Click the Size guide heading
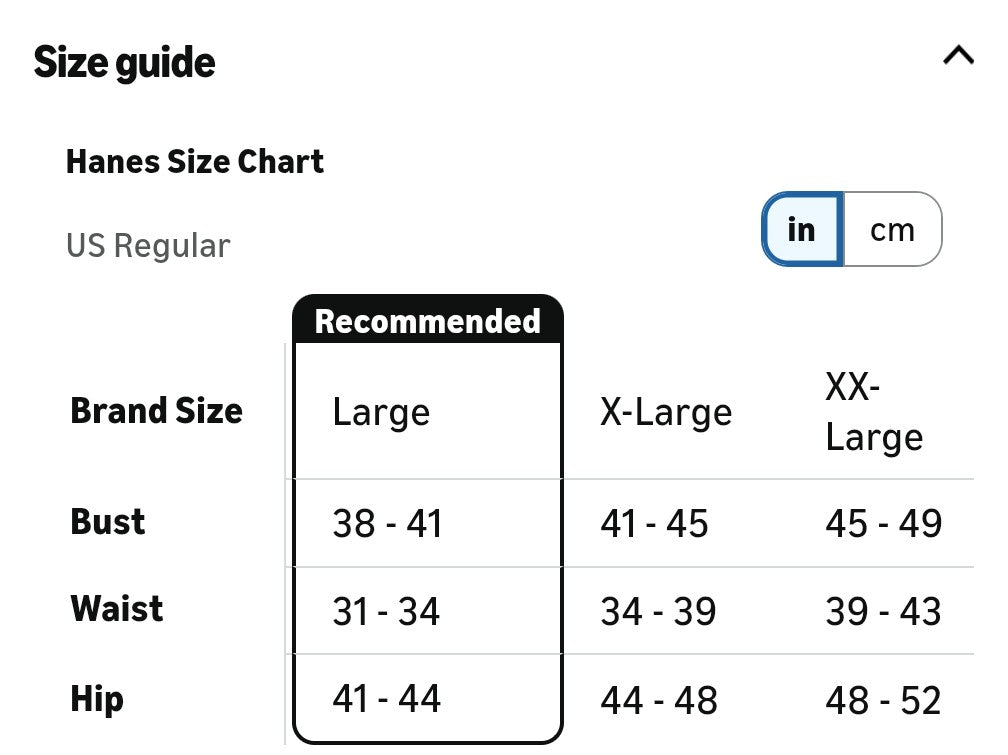1008x755 pixels. pos(125,63)
